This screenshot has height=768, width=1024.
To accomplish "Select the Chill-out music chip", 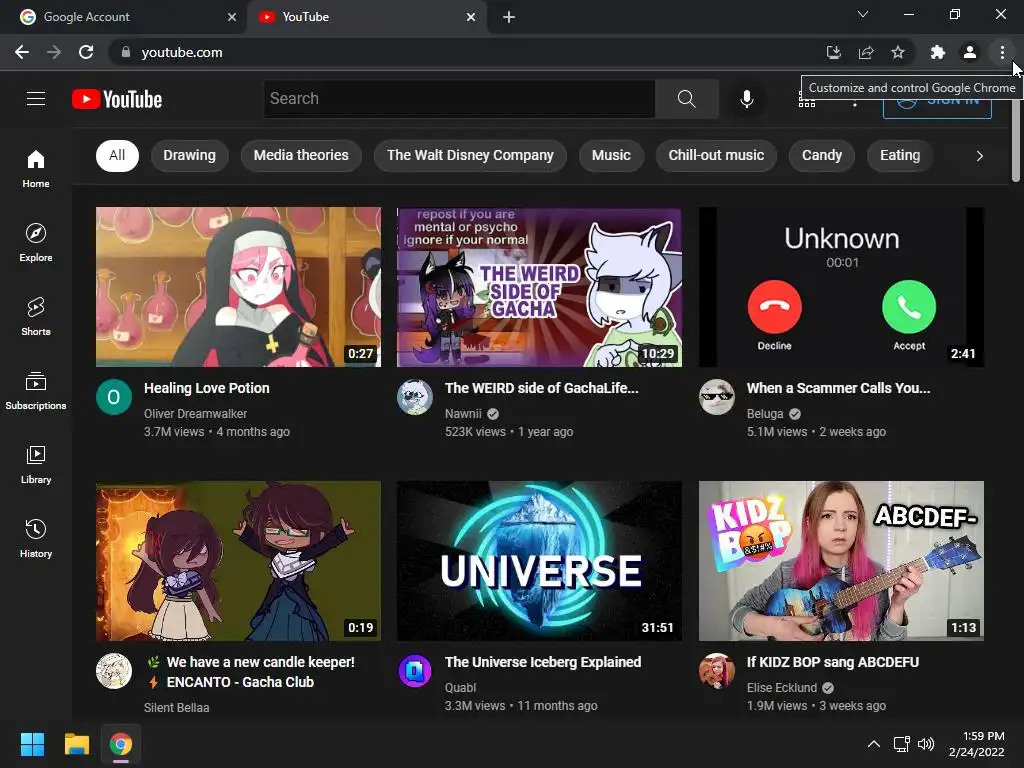I will point(716,155).
